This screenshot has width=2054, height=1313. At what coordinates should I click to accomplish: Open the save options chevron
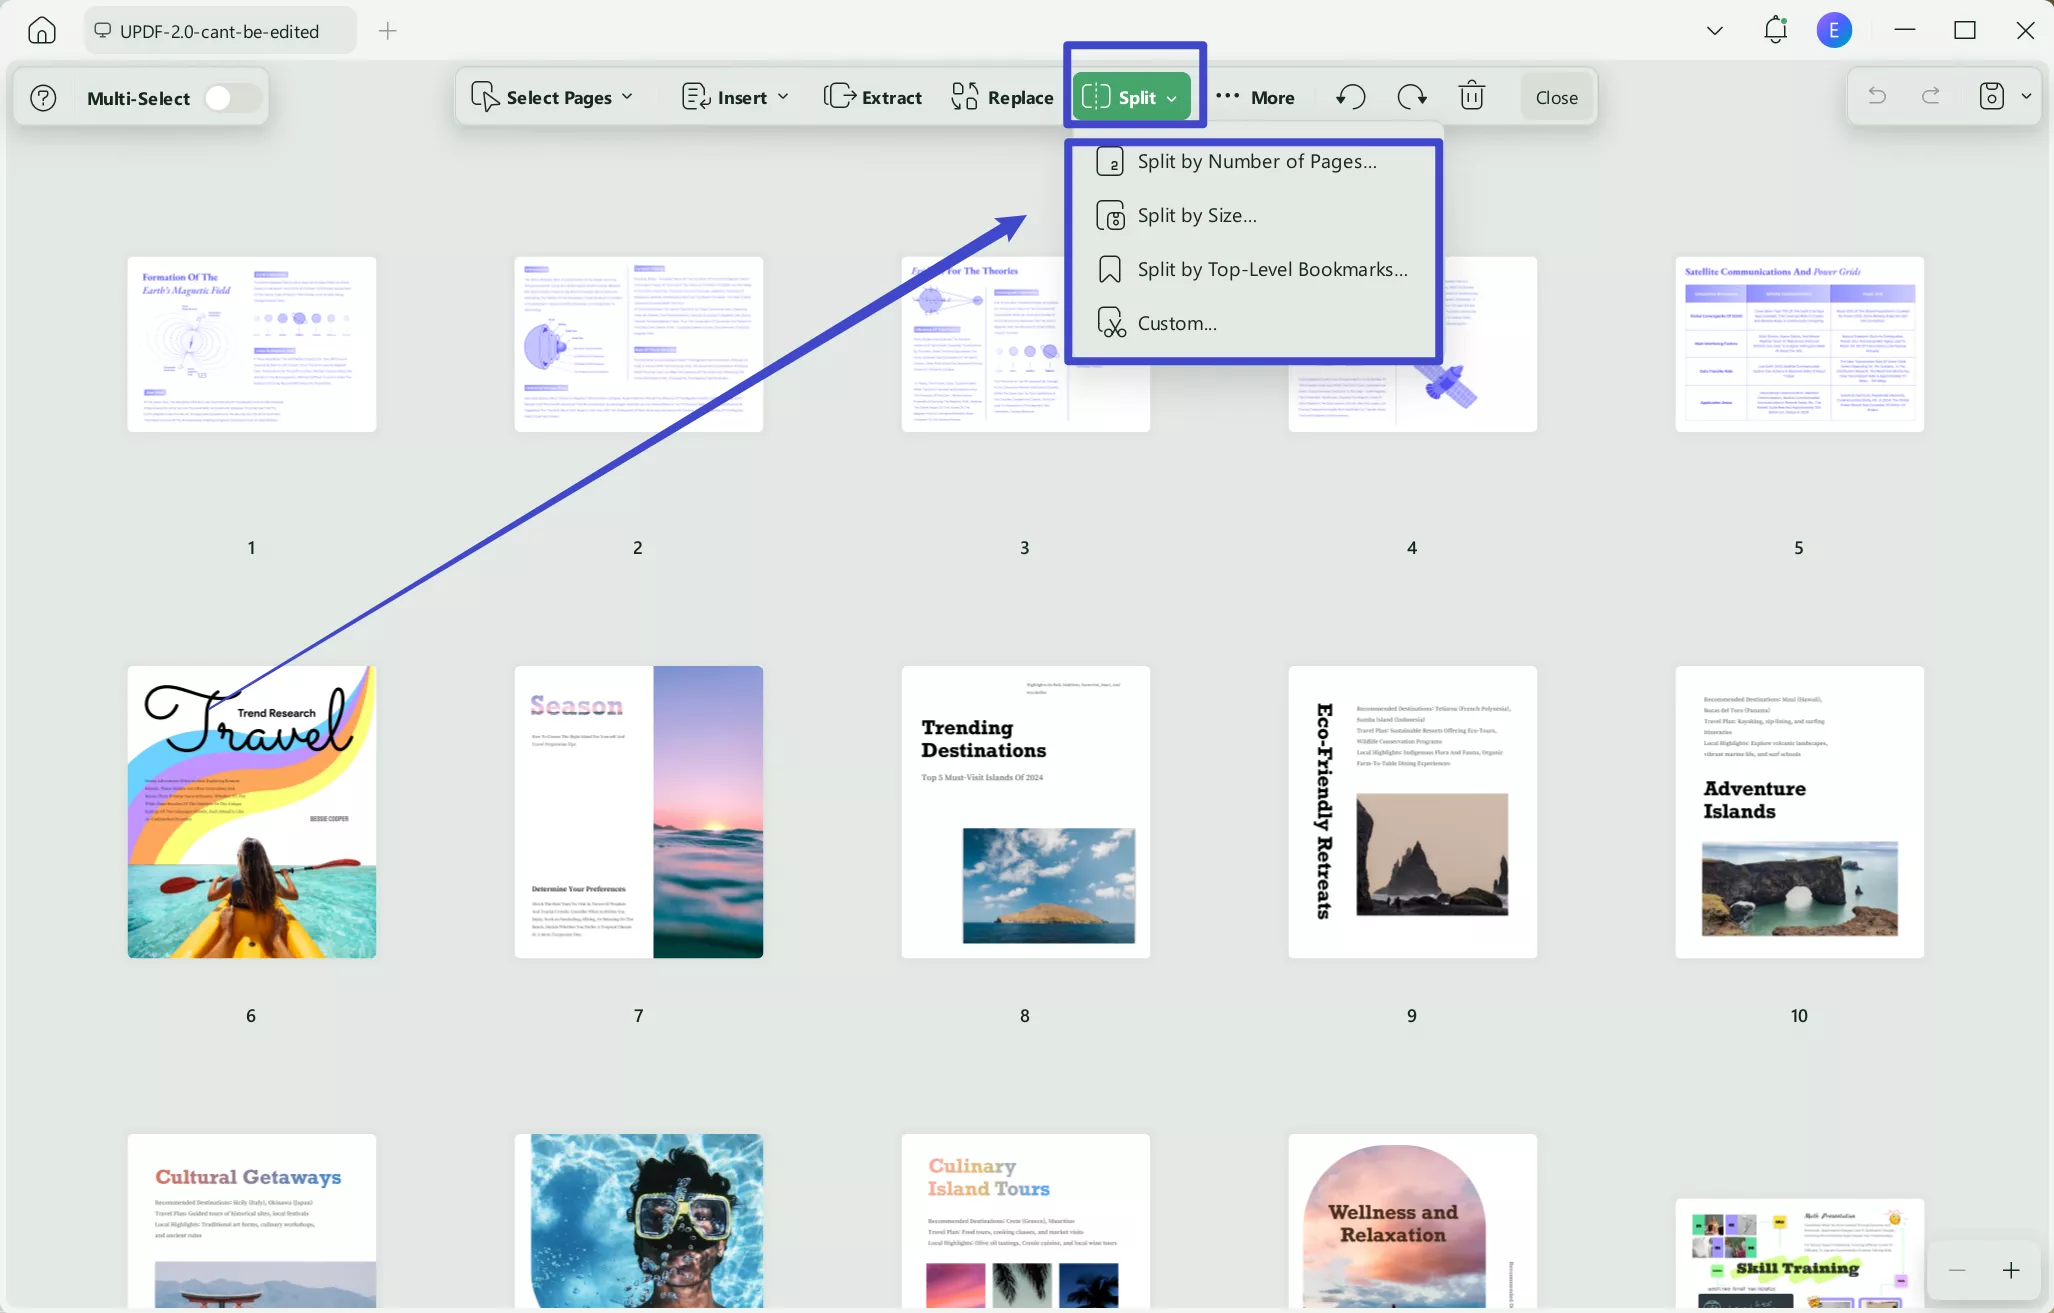click(2027, 96)
